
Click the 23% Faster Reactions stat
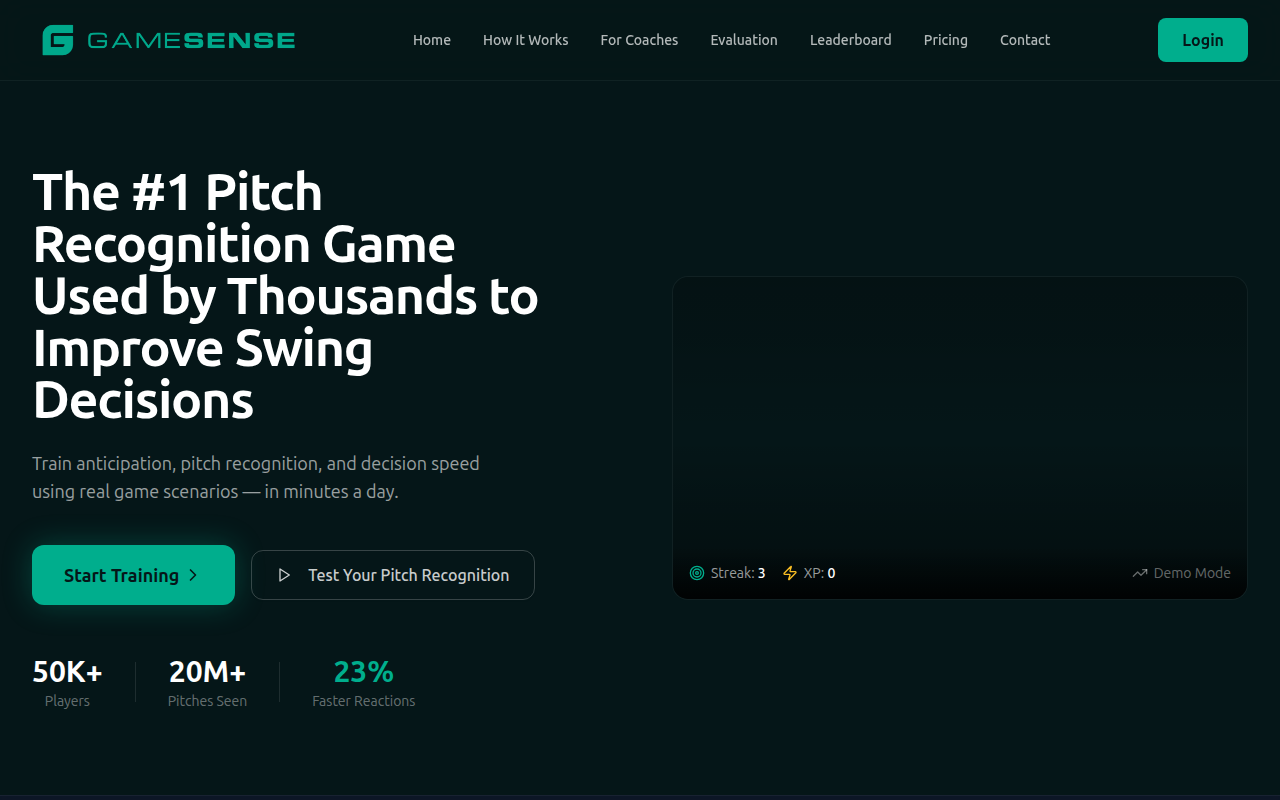pyautogui.click(x=363, y=683)
